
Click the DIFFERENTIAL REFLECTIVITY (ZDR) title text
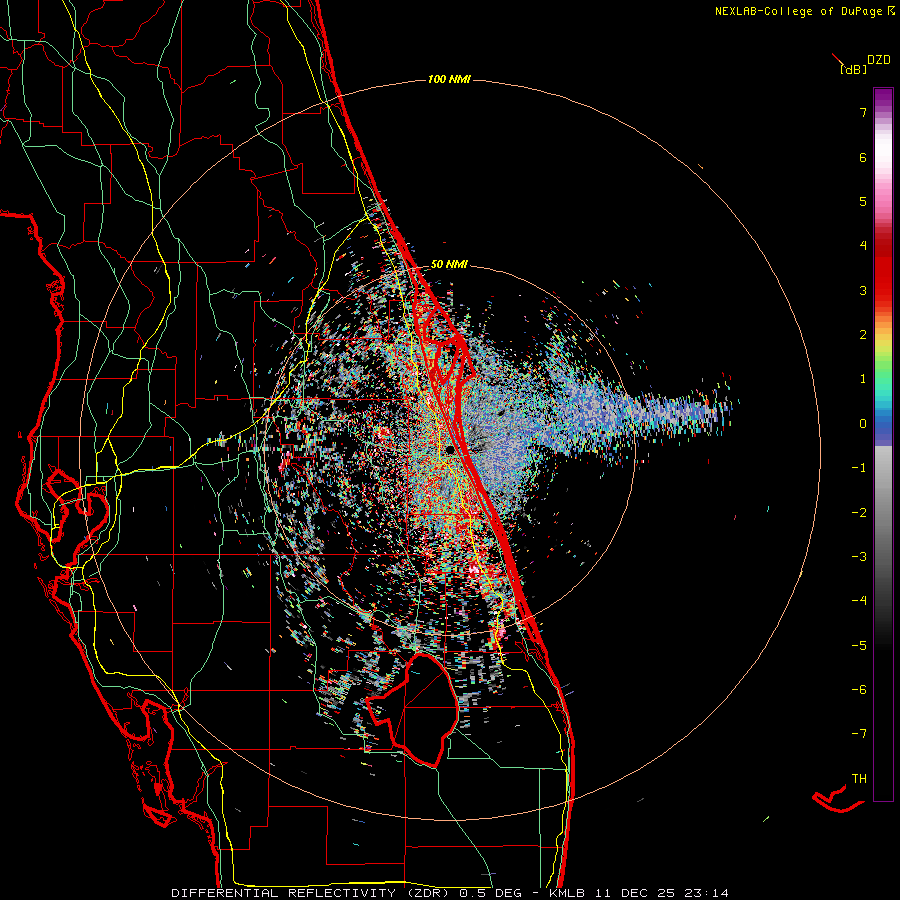313,893
